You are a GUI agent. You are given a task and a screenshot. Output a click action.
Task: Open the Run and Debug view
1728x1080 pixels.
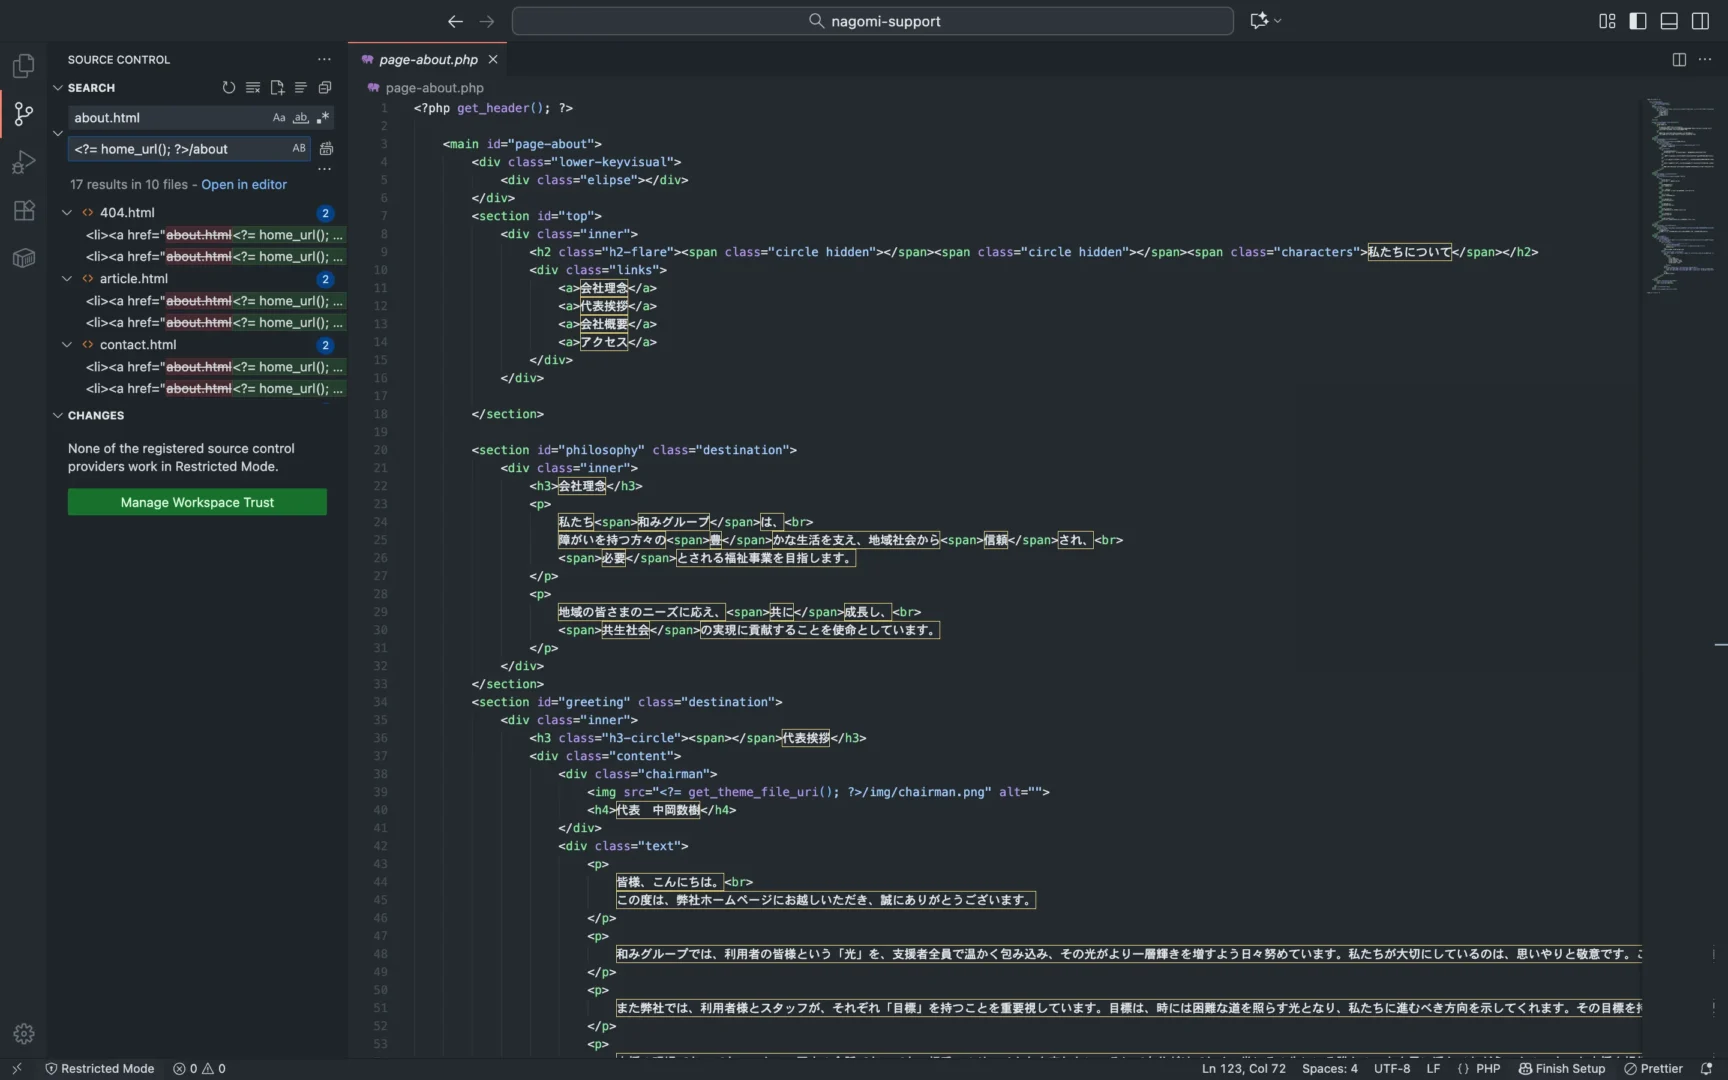[x=23, y=162]
